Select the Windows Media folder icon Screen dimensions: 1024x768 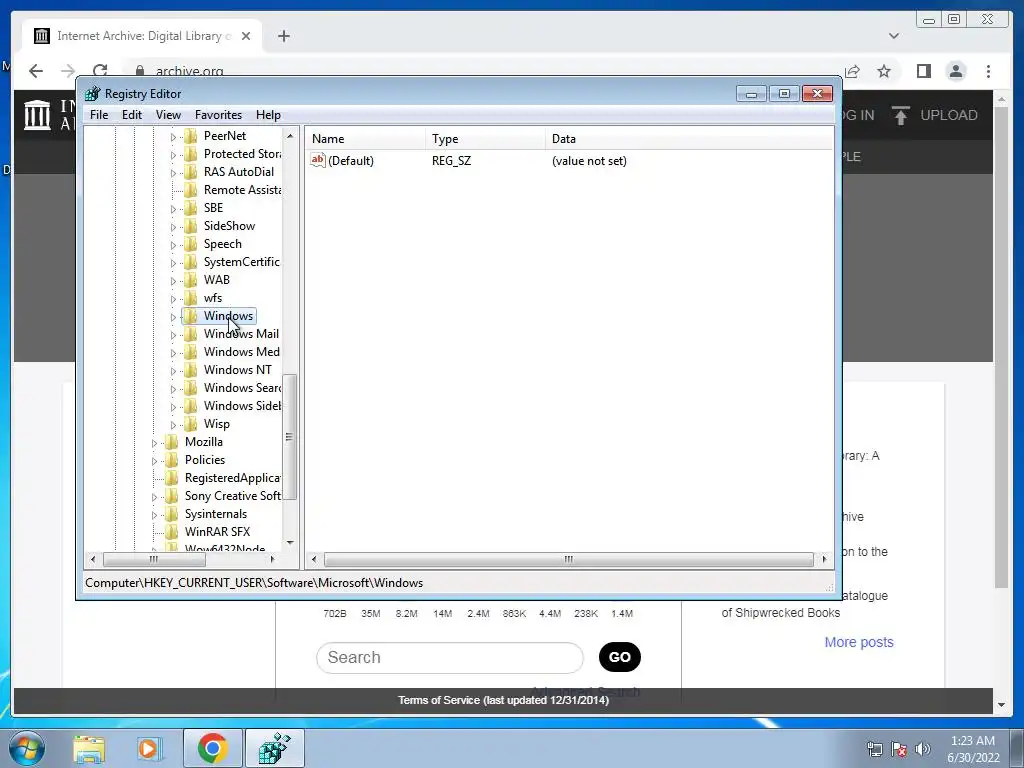[x=191, y=352]
